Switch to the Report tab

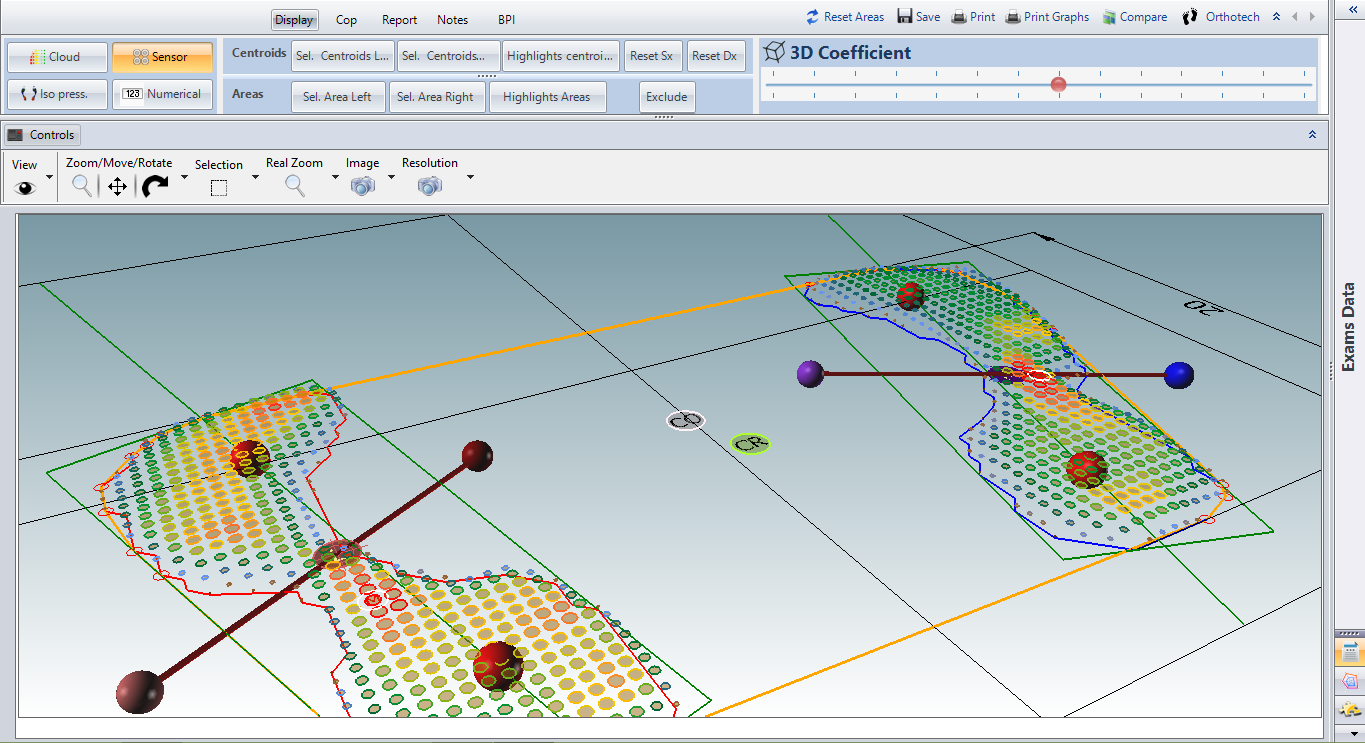pyautogui.click(x=400, y=19)
